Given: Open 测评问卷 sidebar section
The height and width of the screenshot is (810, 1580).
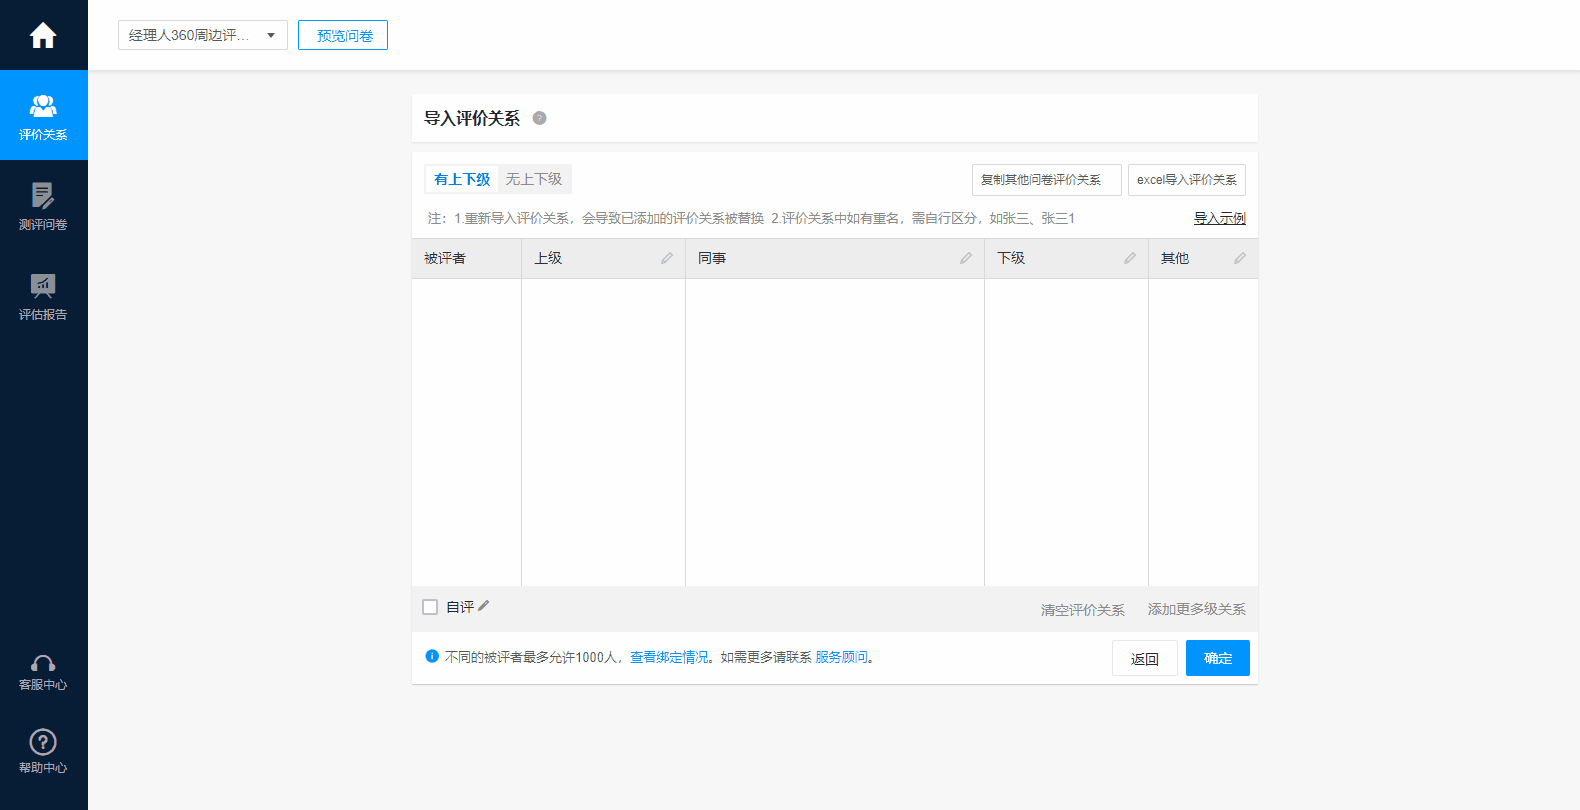Looking at the screenshot, I should click(43, 205).
